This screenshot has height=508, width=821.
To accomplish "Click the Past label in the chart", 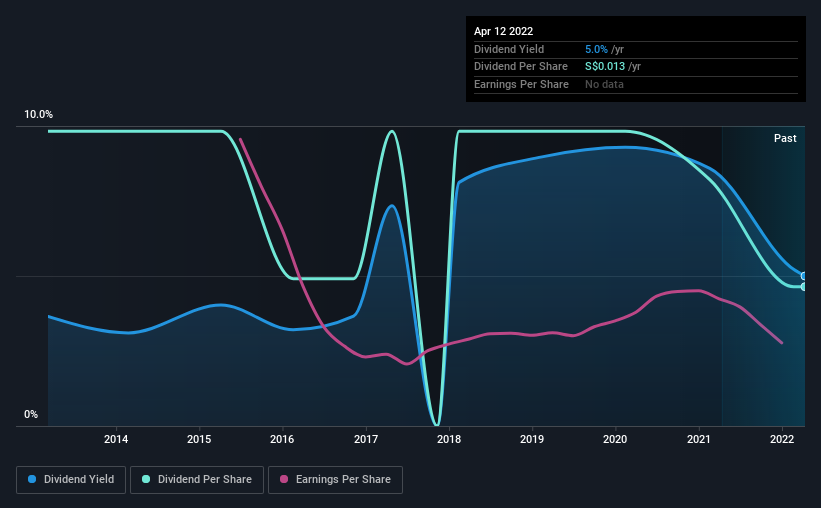I will (785, 138).
